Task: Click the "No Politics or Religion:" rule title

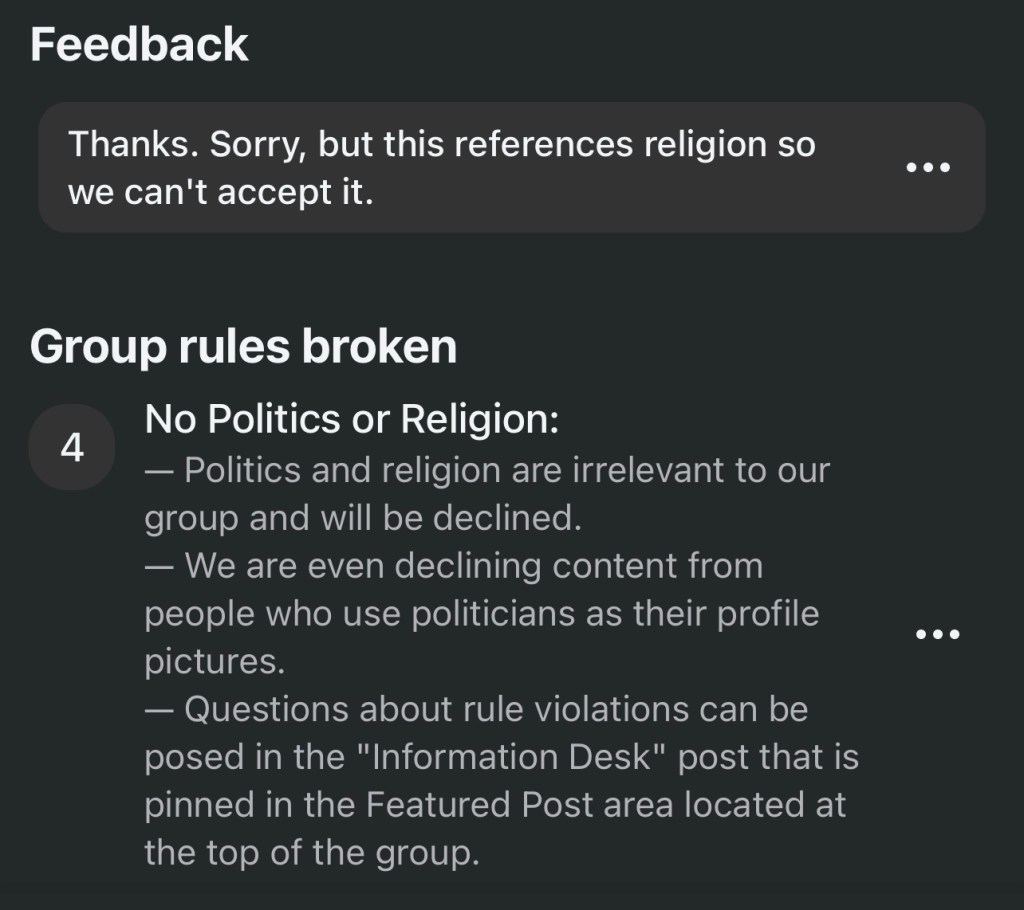Action: click(351, 420)
